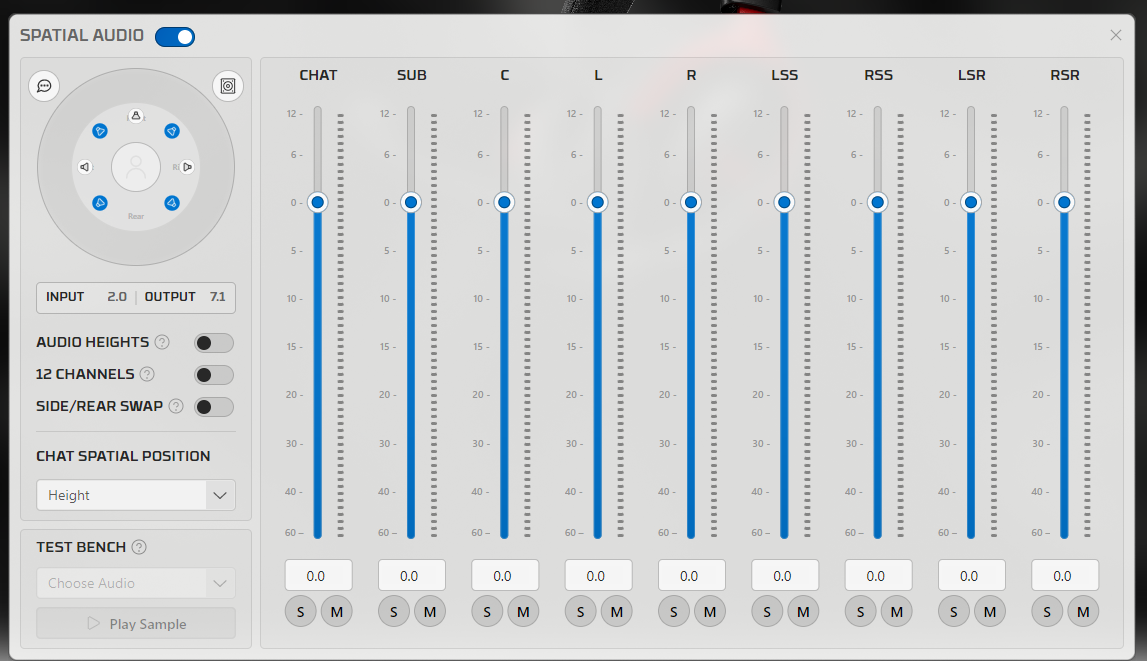This screenshot has height=661, width=1147.
Task: Select the front-left speaker in the circle
Action: click(x=100, y=131)
